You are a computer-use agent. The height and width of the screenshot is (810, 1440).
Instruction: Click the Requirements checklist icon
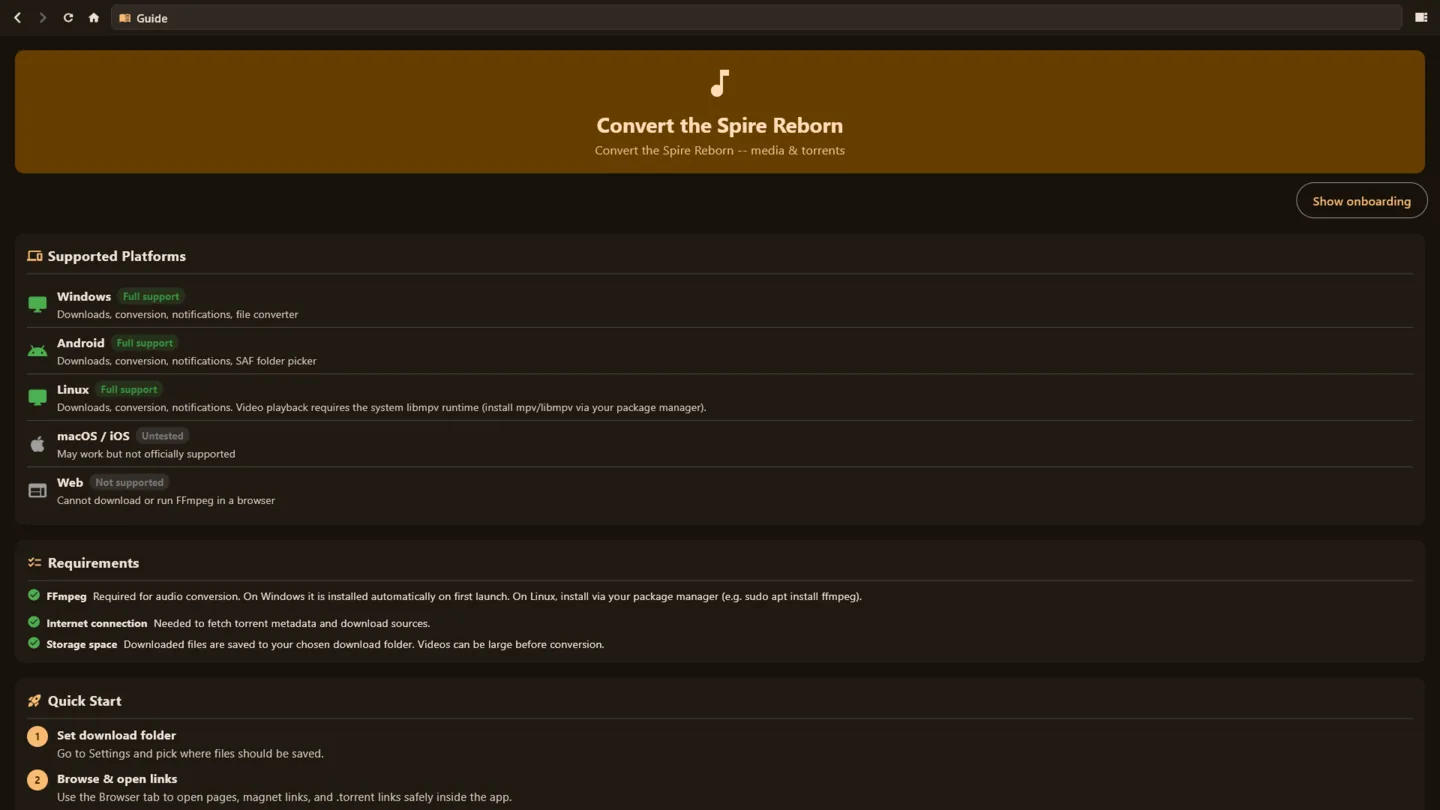35,563
